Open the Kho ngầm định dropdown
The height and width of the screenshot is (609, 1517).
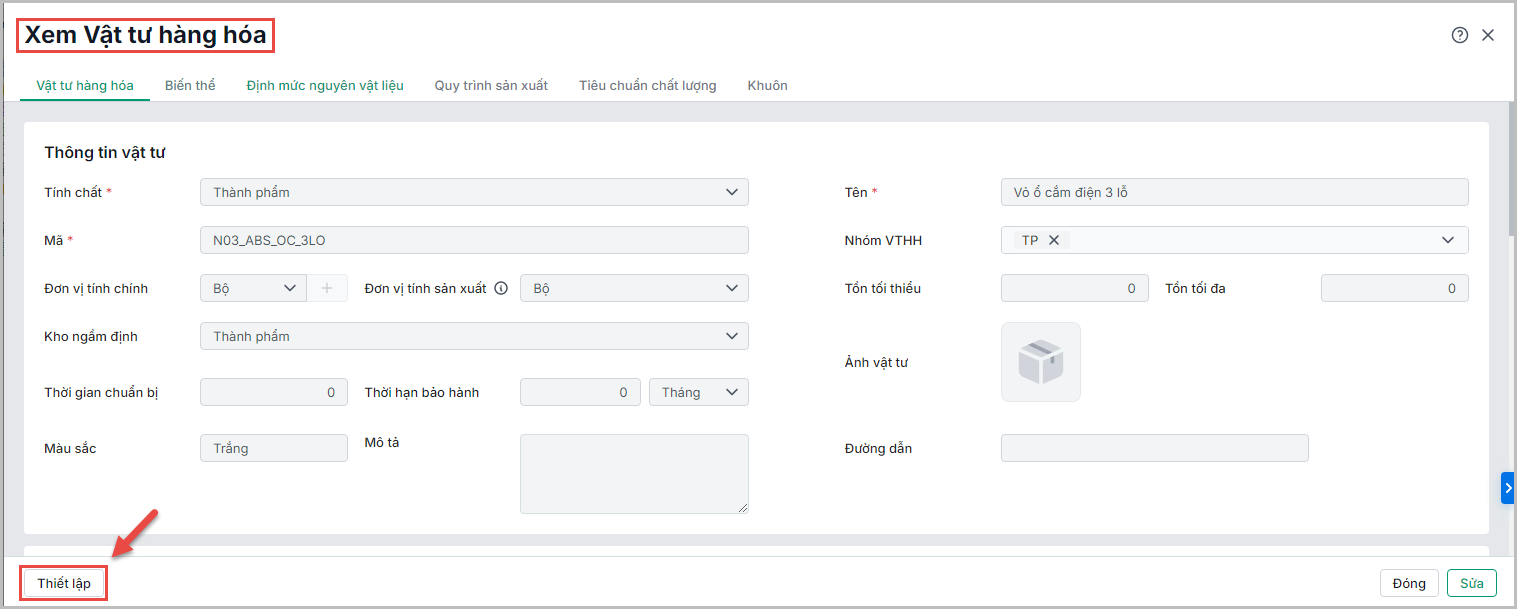pos(732,336)
